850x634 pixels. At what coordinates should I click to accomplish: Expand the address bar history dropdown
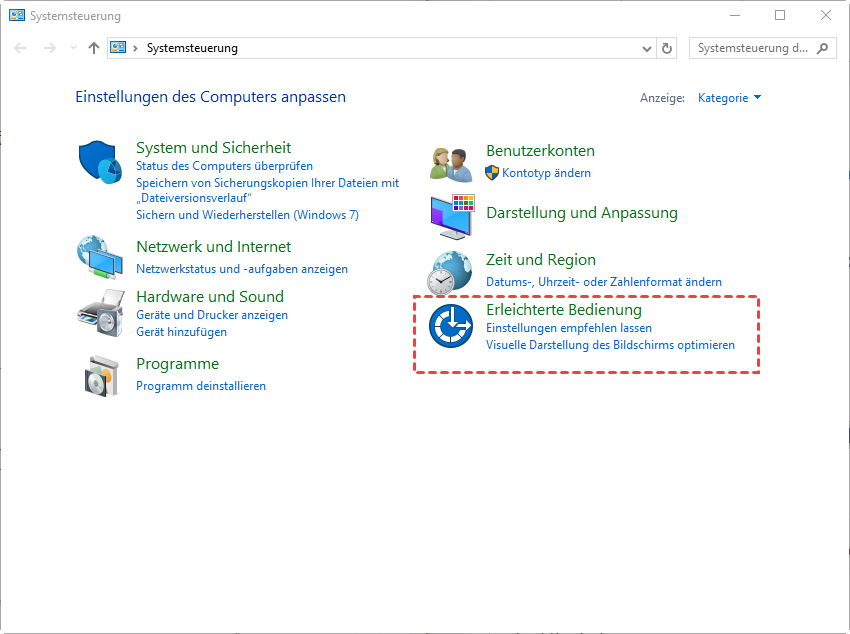(x=646, y=48)
